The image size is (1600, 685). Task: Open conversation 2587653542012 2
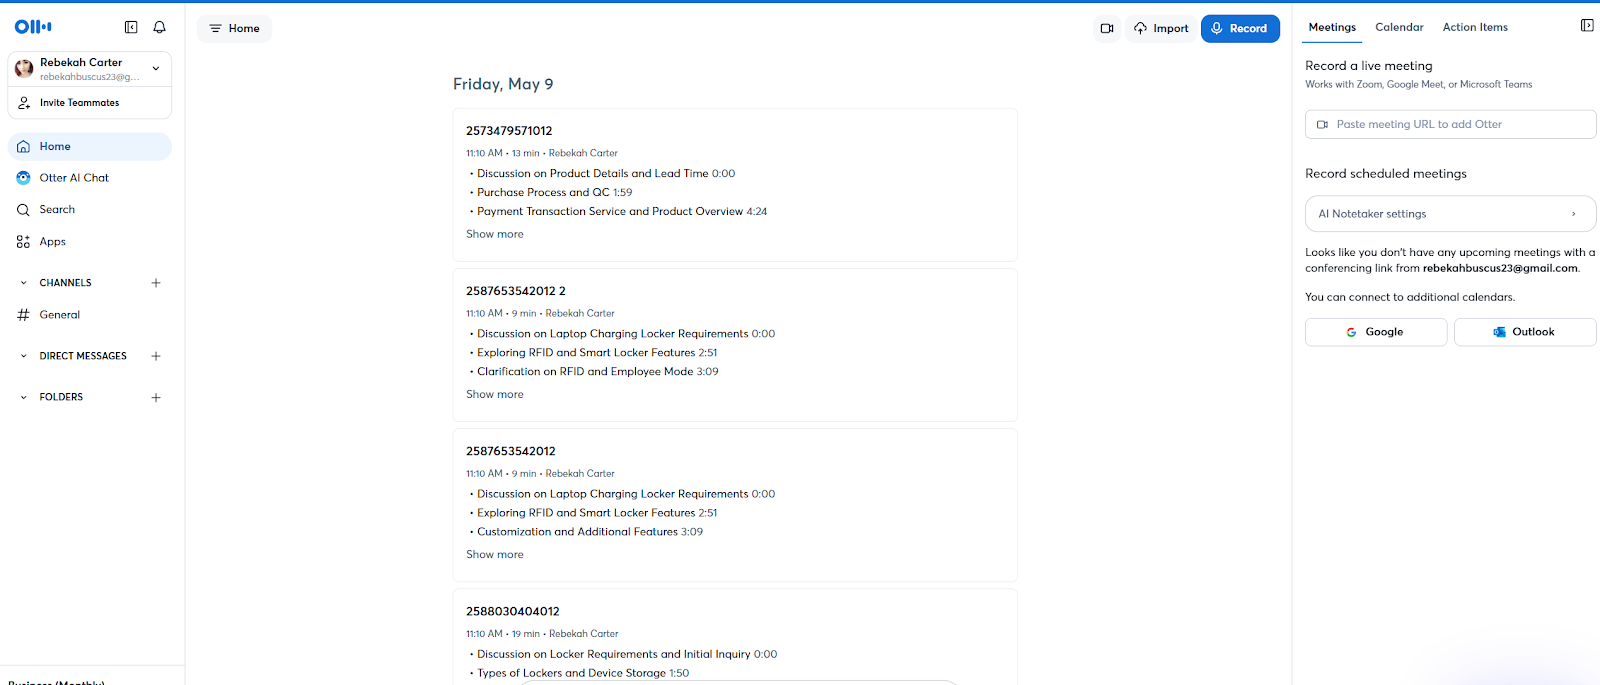tap(516, 291)
